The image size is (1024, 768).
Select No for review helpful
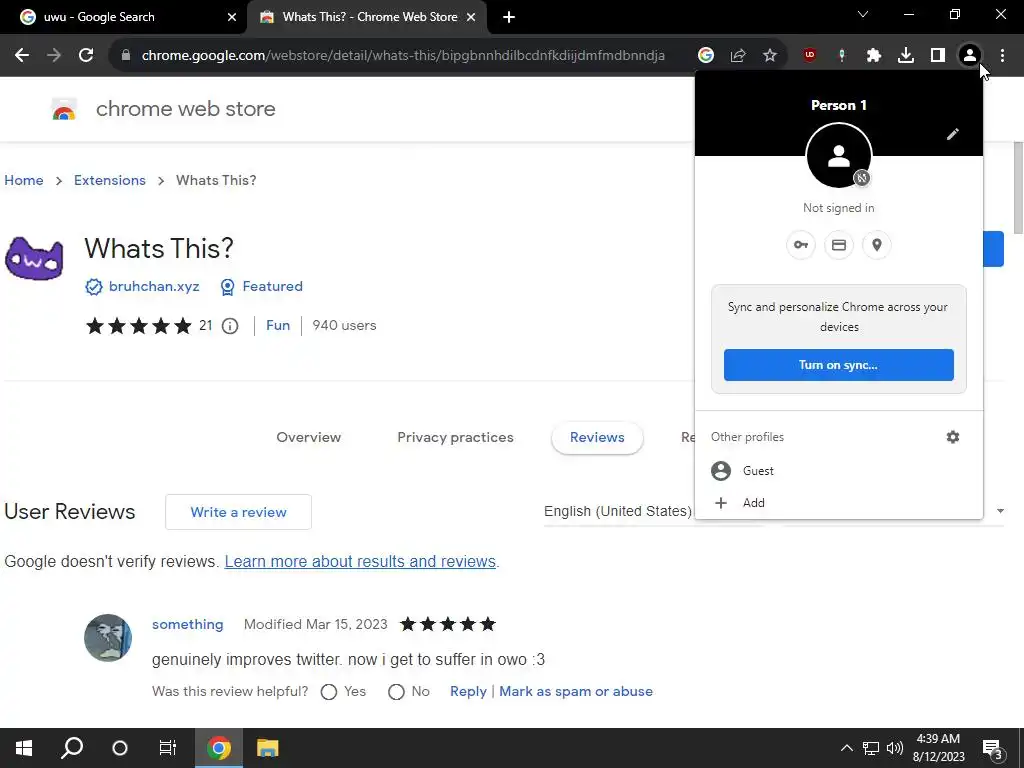(396, 692)
